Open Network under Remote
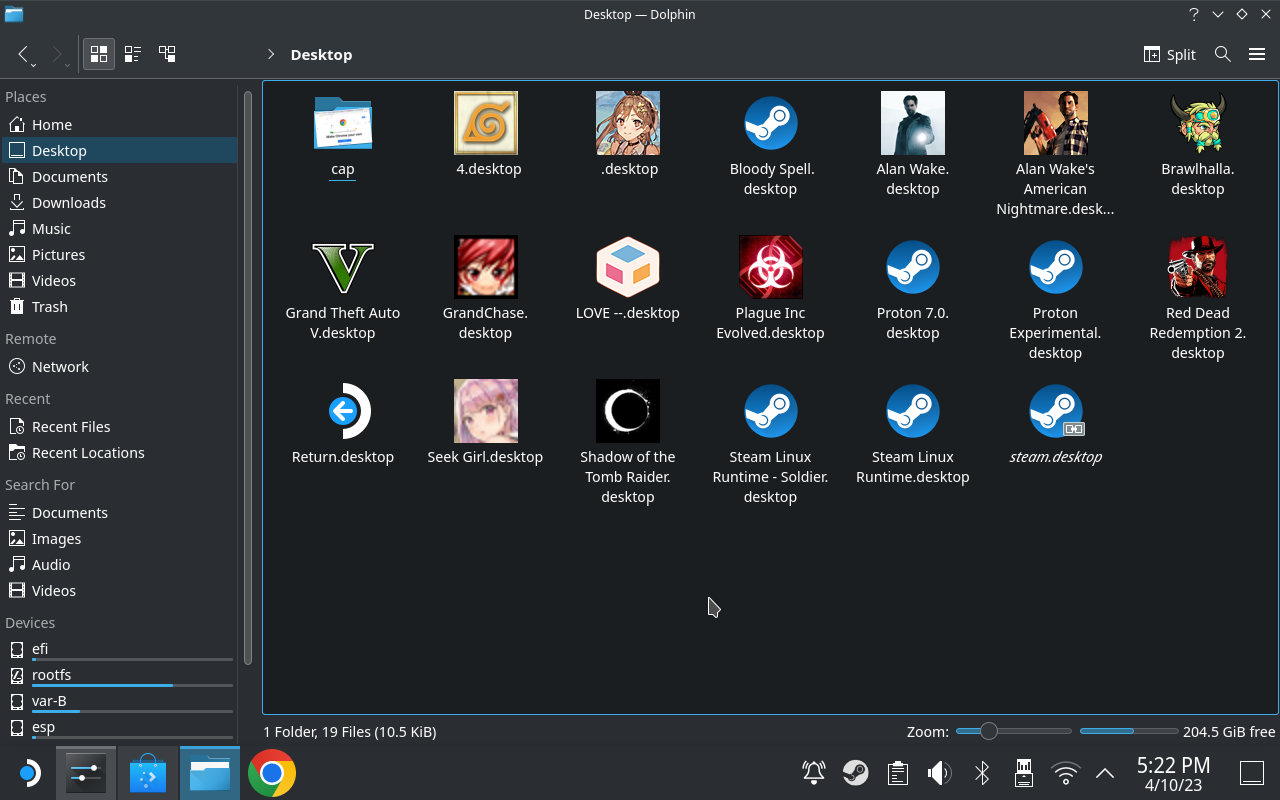 coord(119,367)
